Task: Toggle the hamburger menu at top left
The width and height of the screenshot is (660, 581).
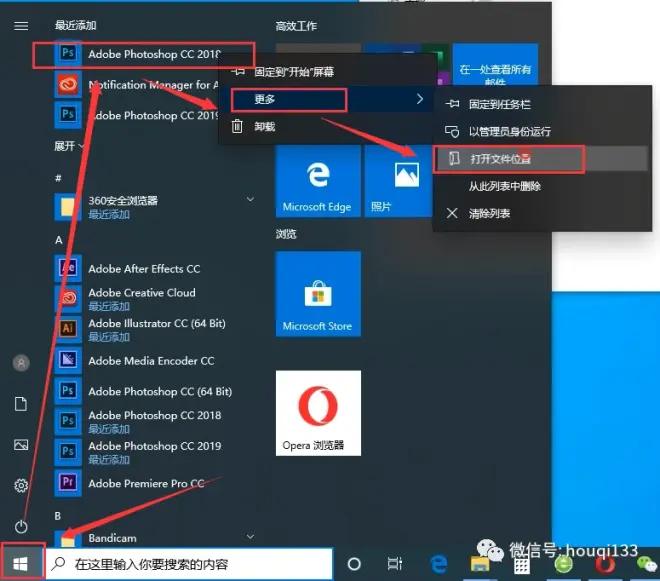Action: click(21, 26)
